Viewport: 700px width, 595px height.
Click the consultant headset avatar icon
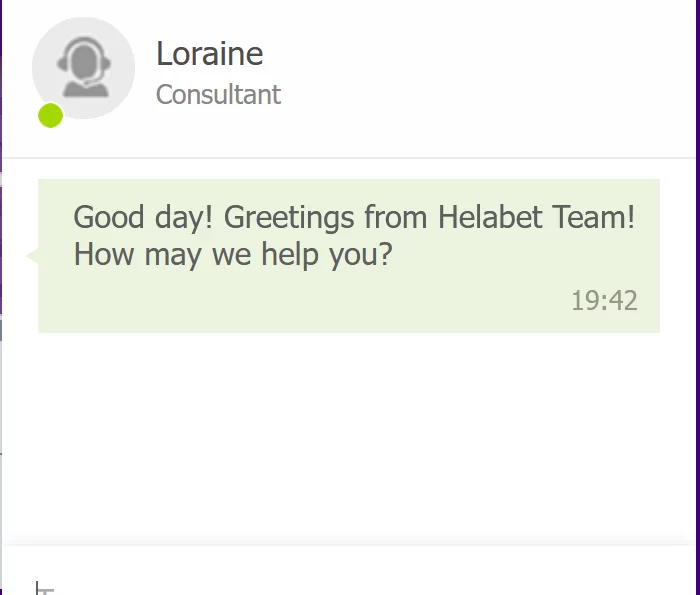84,67
